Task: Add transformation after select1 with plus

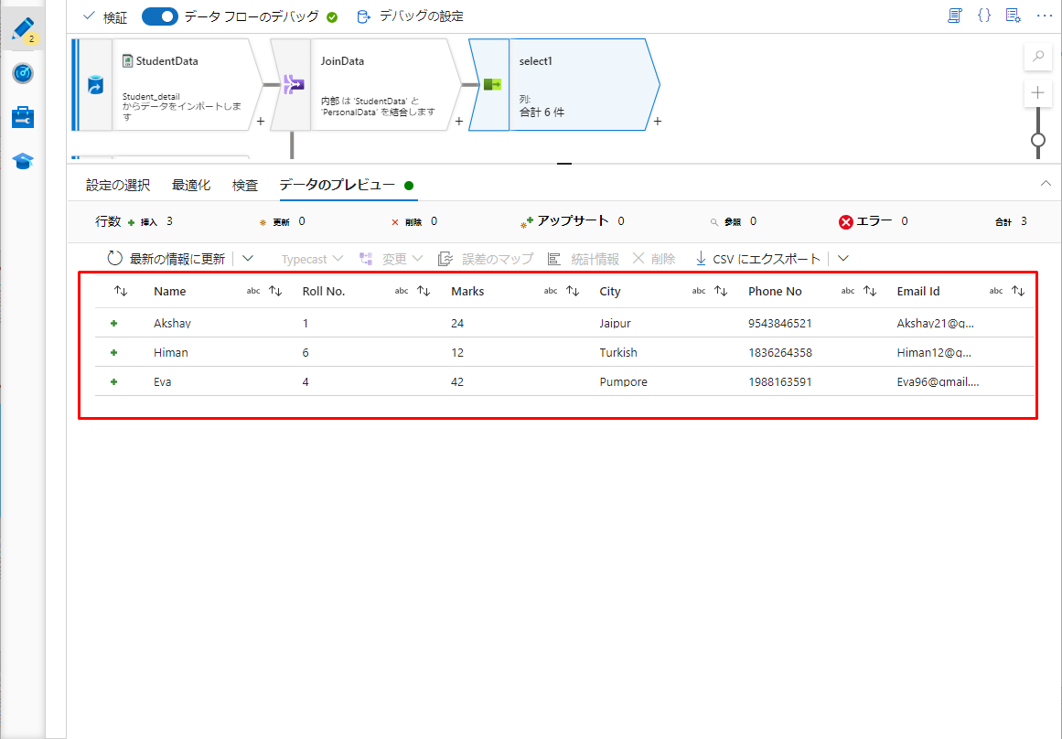Action: click(x=657, y=121)
